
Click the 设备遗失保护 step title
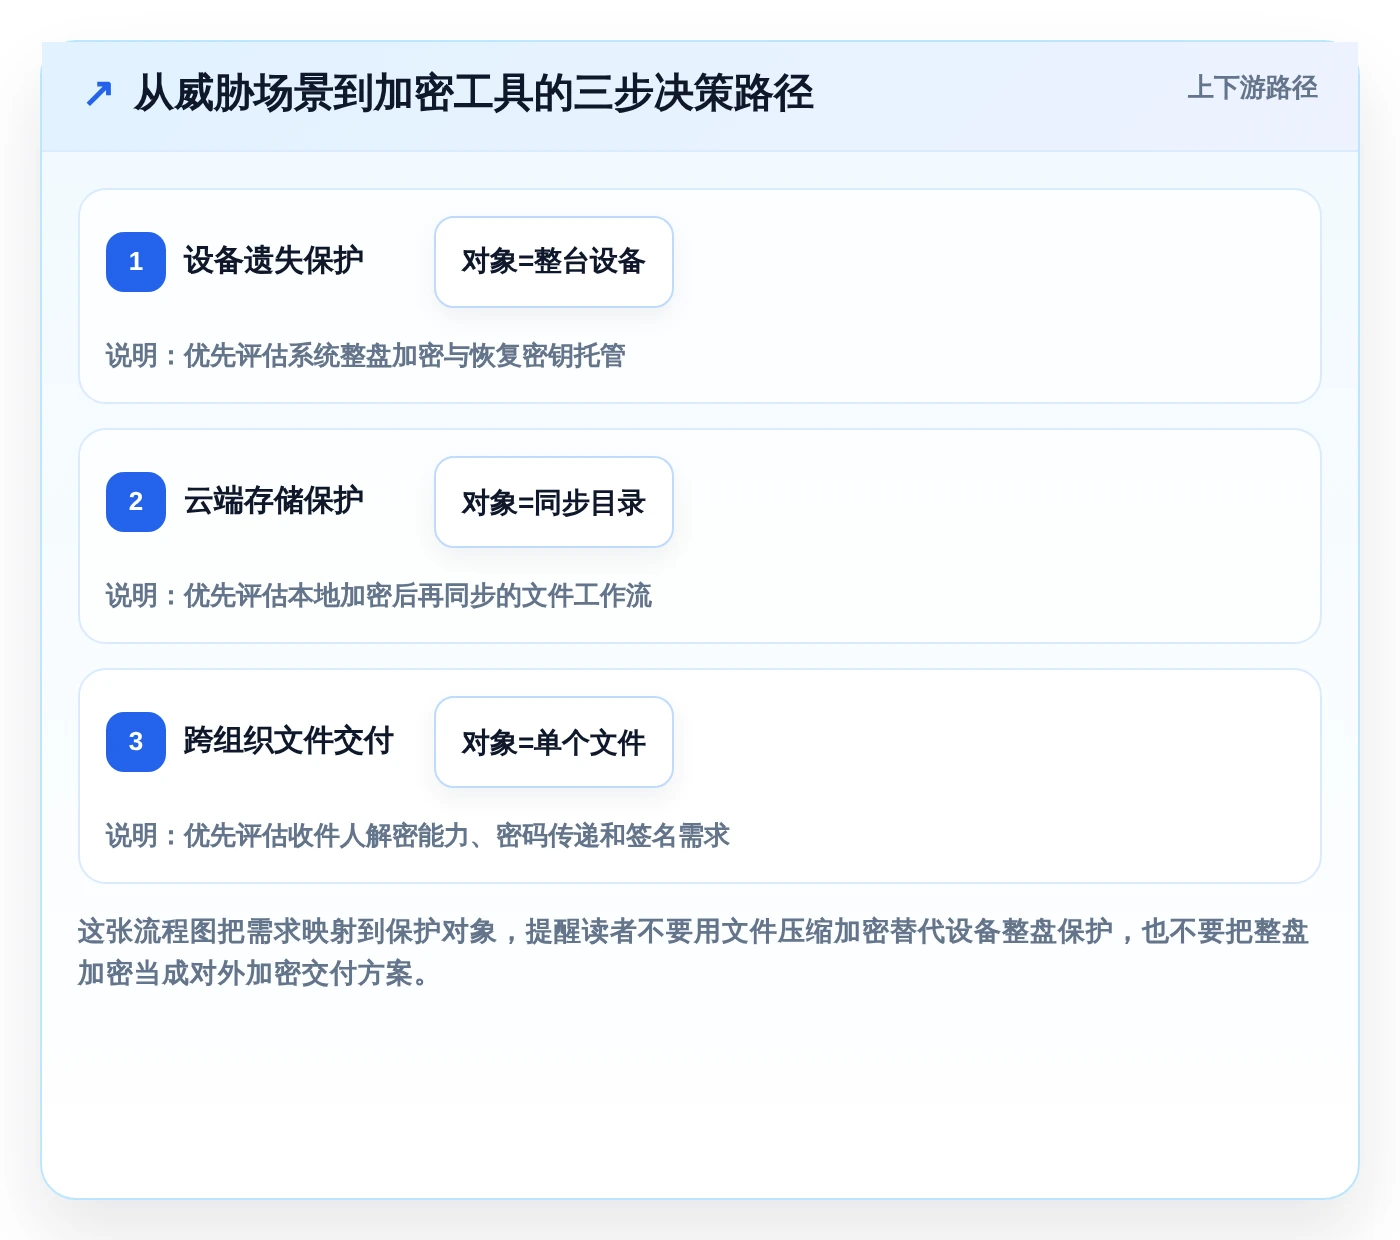click(x=273, y=261)
